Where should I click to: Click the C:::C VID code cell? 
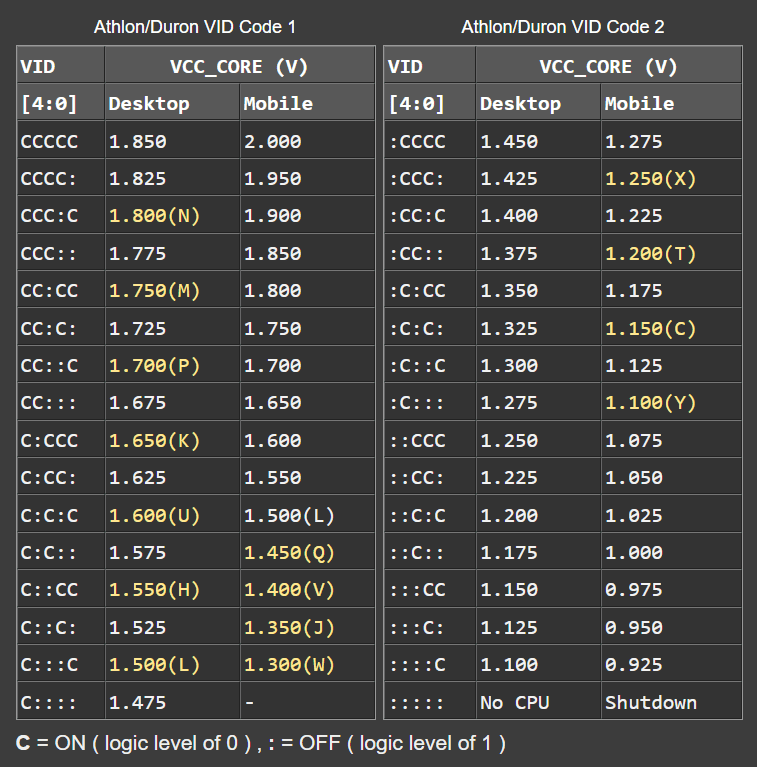coord(61,665)
